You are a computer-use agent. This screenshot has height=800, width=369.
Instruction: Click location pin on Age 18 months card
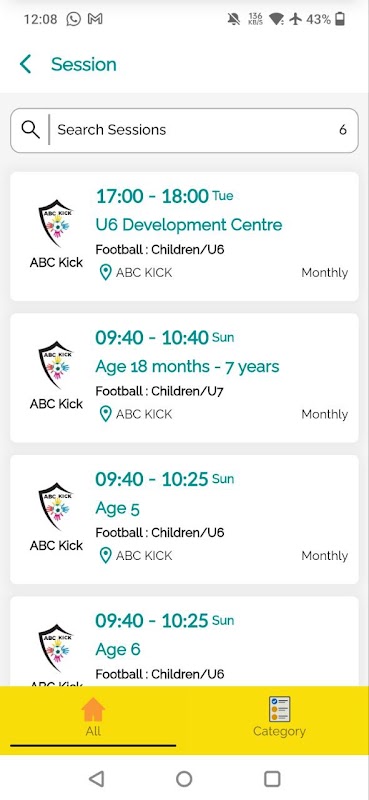click(x=105, y=414)
